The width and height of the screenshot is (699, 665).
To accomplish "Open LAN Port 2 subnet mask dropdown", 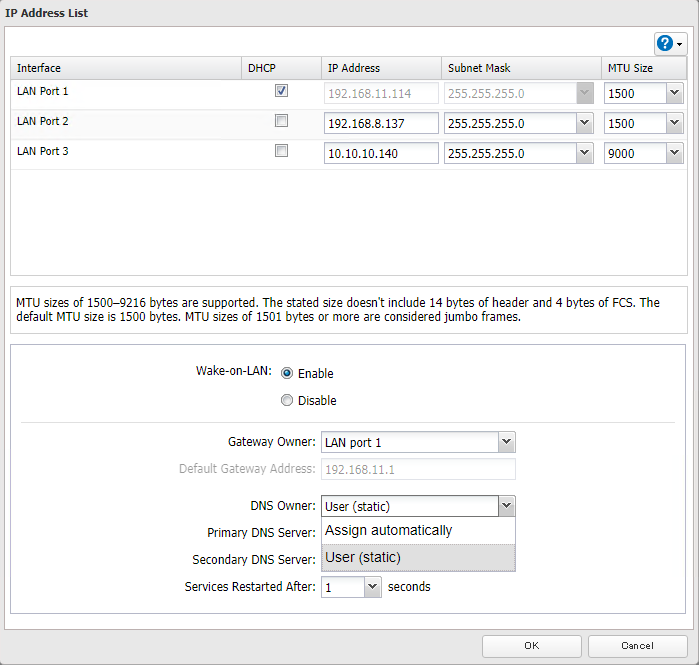I will coord(584,123).
